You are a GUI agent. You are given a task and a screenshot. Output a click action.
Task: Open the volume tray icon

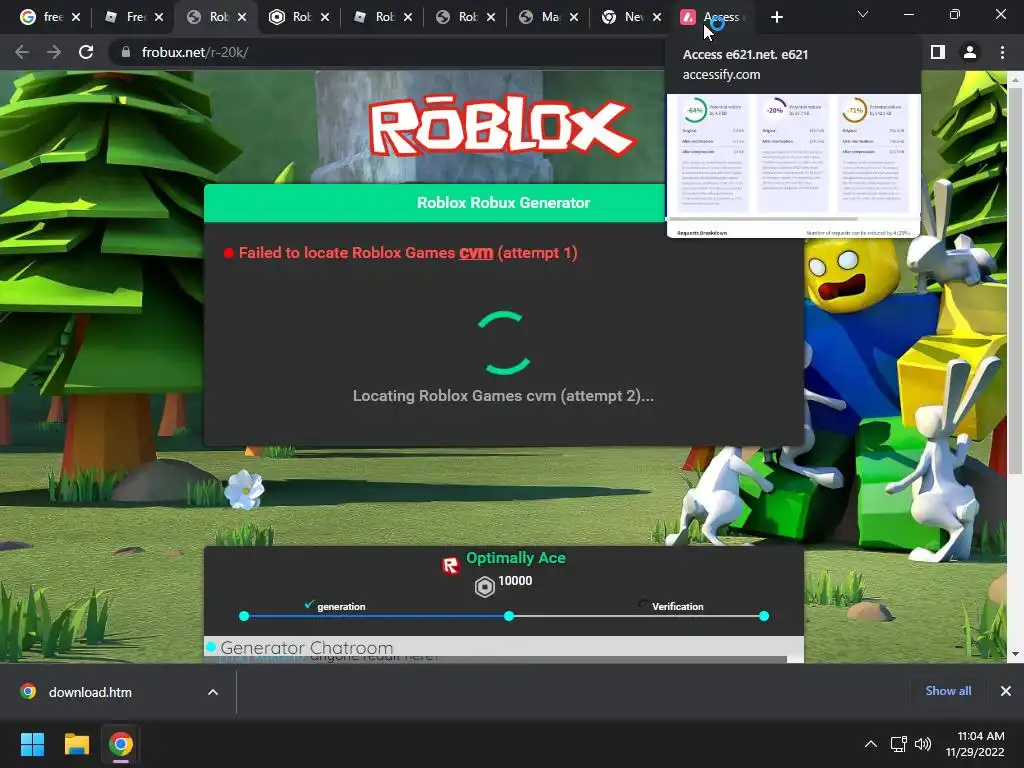click(923, 744)
